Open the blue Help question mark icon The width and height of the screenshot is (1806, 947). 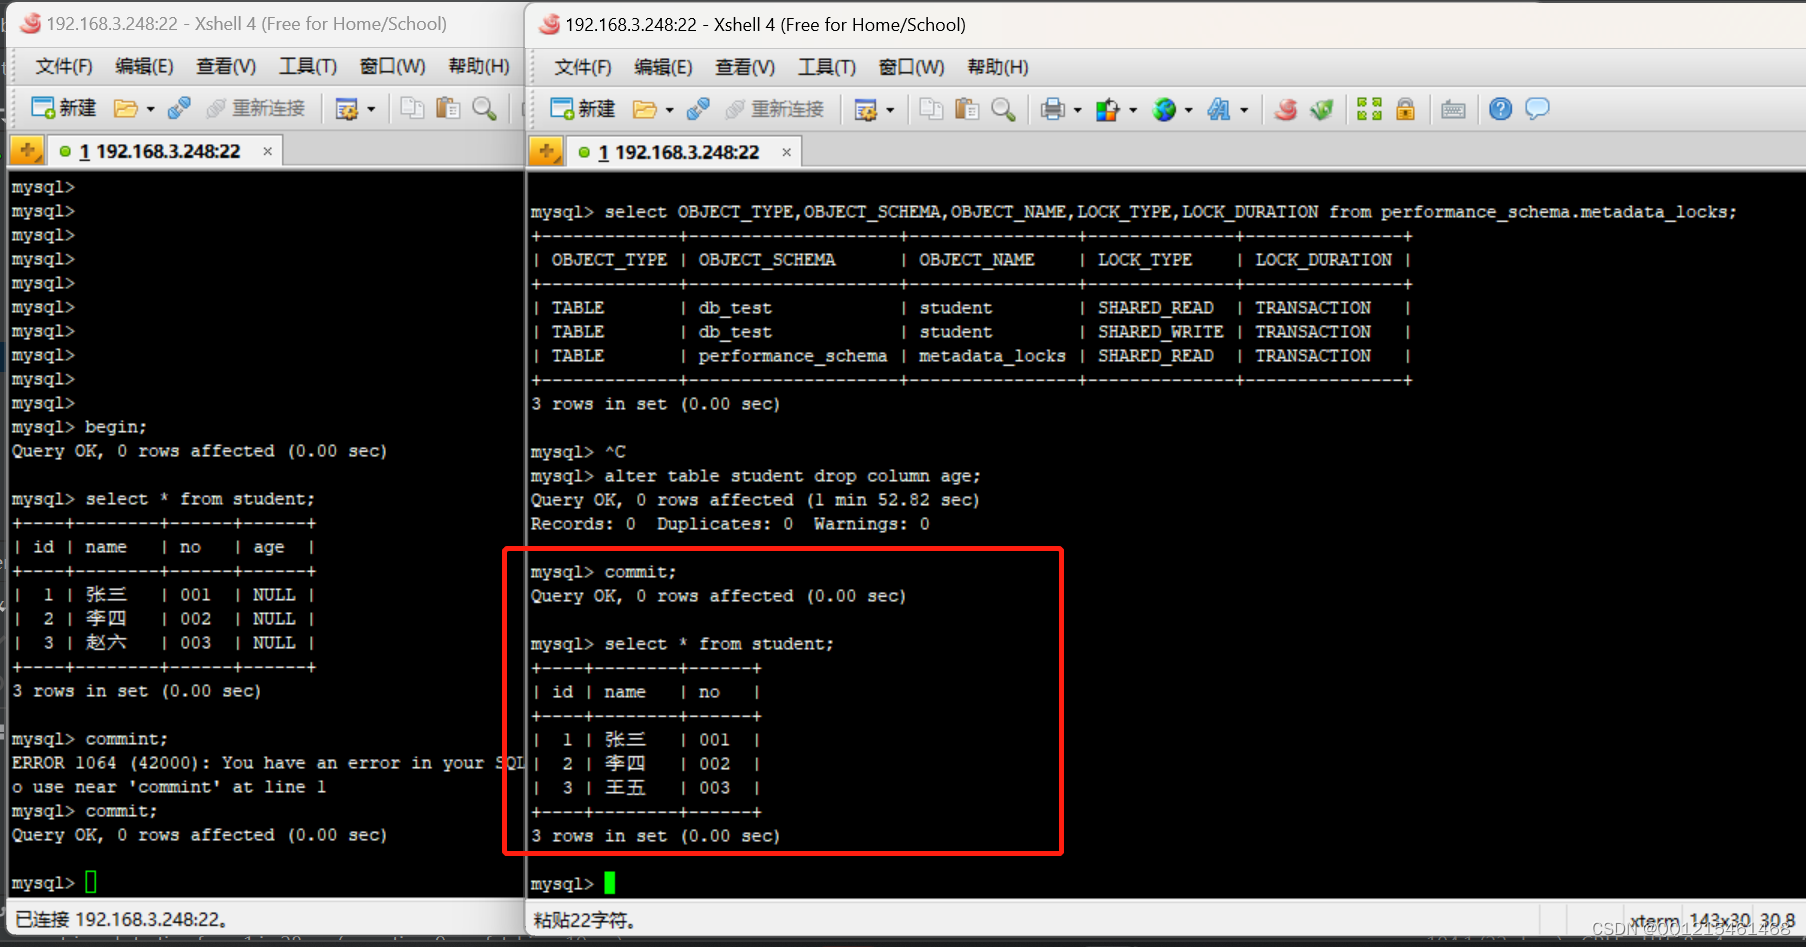tap(1500, 109)
